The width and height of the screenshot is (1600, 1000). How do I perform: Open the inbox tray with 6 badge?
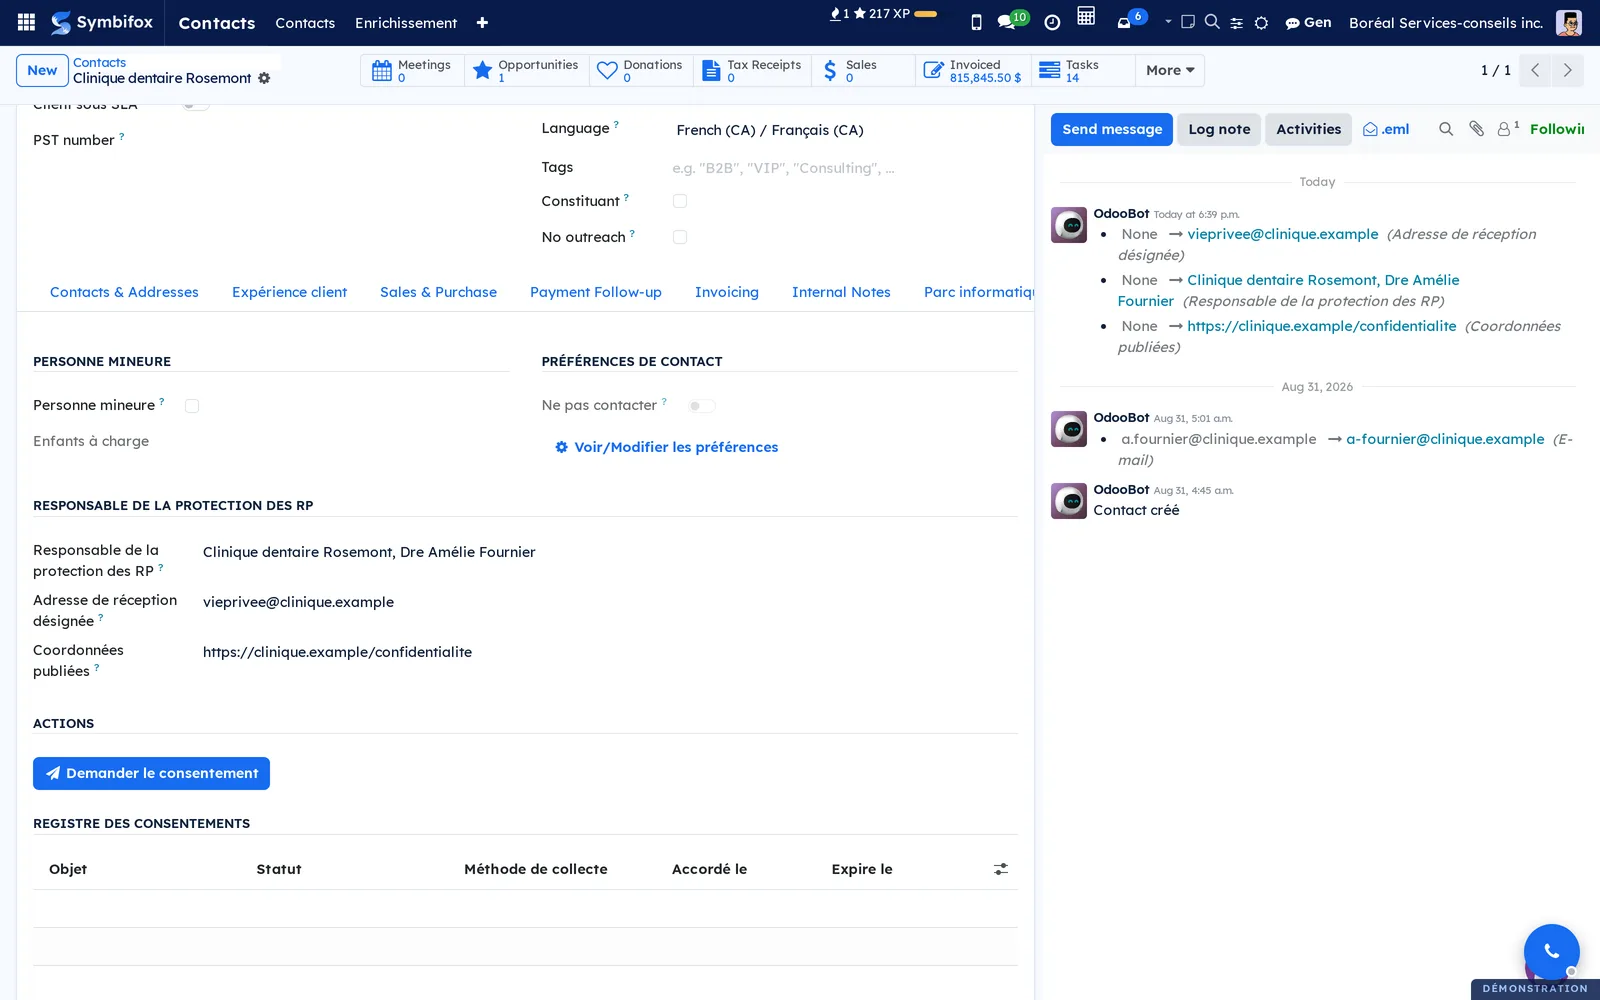(x=1130, y=20)
